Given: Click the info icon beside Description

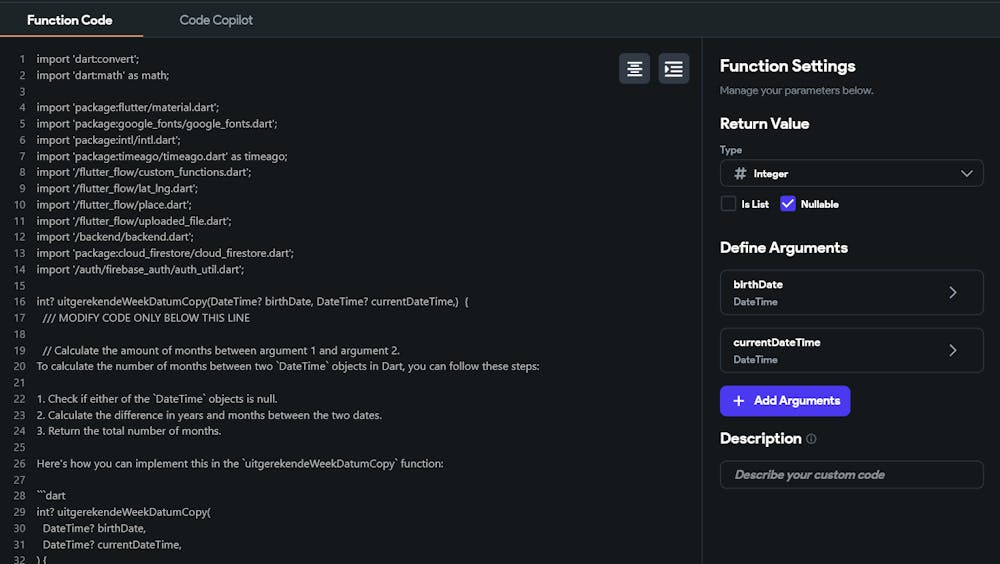Looking at the screenshot, I should click(811, 439).
